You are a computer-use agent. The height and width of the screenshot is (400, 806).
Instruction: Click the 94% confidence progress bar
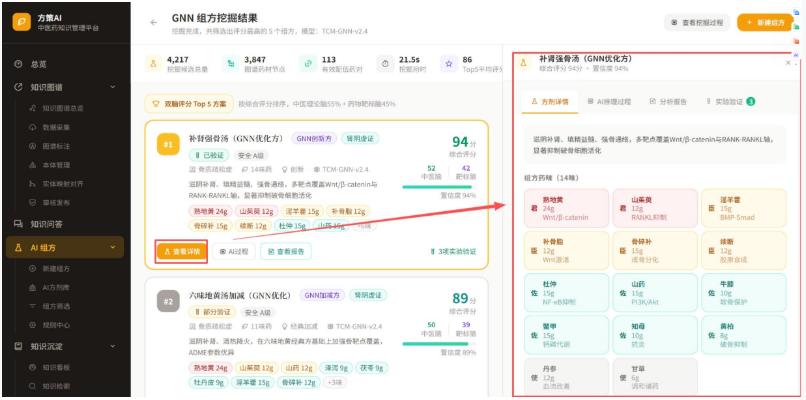point(439,187)
